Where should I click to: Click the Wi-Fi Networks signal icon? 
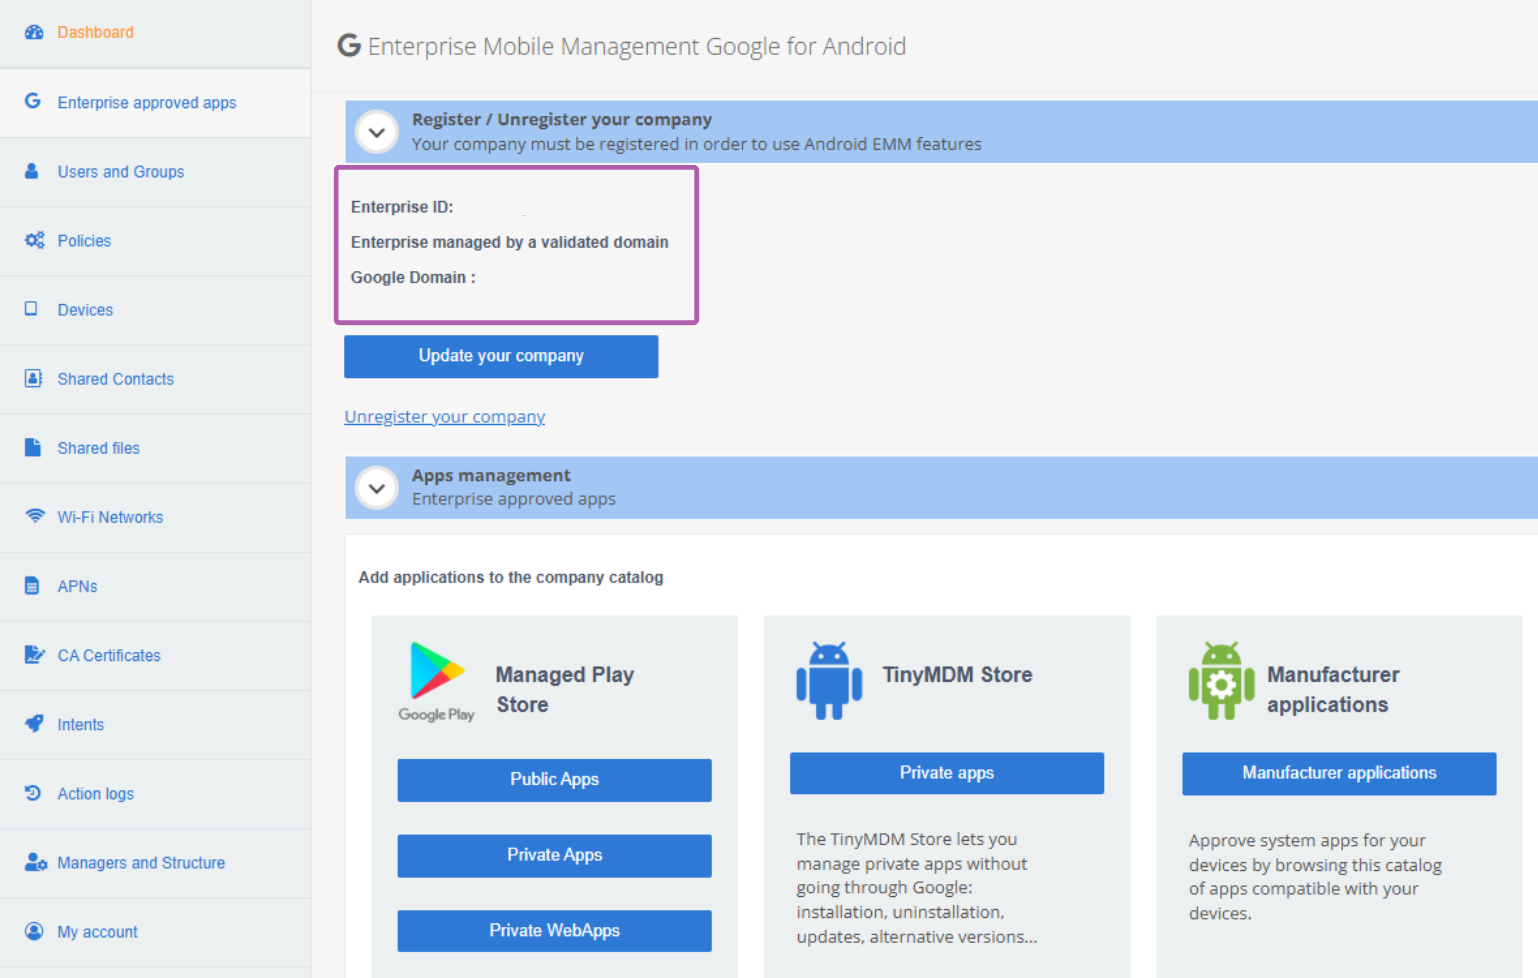pyautogui.click(x=35, y=516)
